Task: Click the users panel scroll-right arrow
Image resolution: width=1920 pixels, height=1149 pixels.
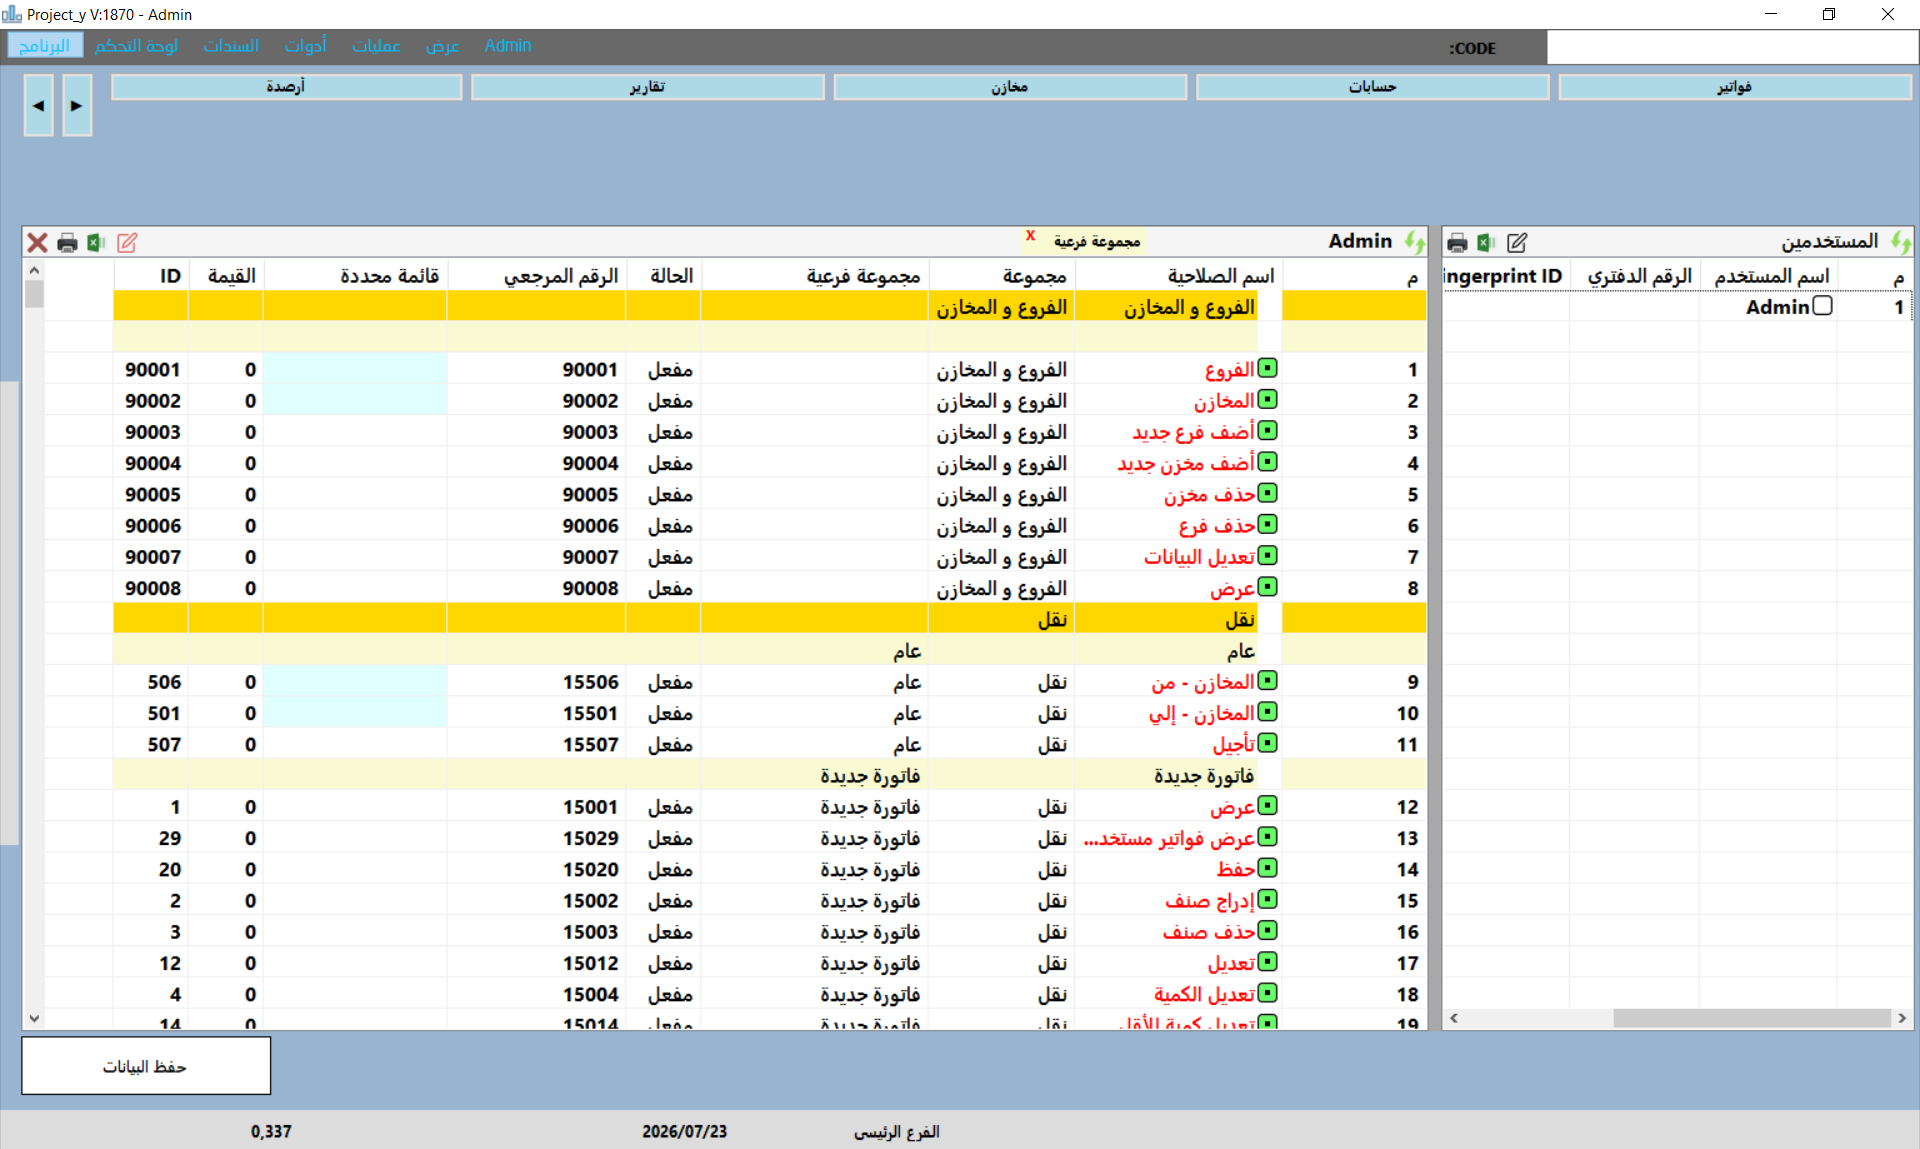Action: click(1902, 1018)
